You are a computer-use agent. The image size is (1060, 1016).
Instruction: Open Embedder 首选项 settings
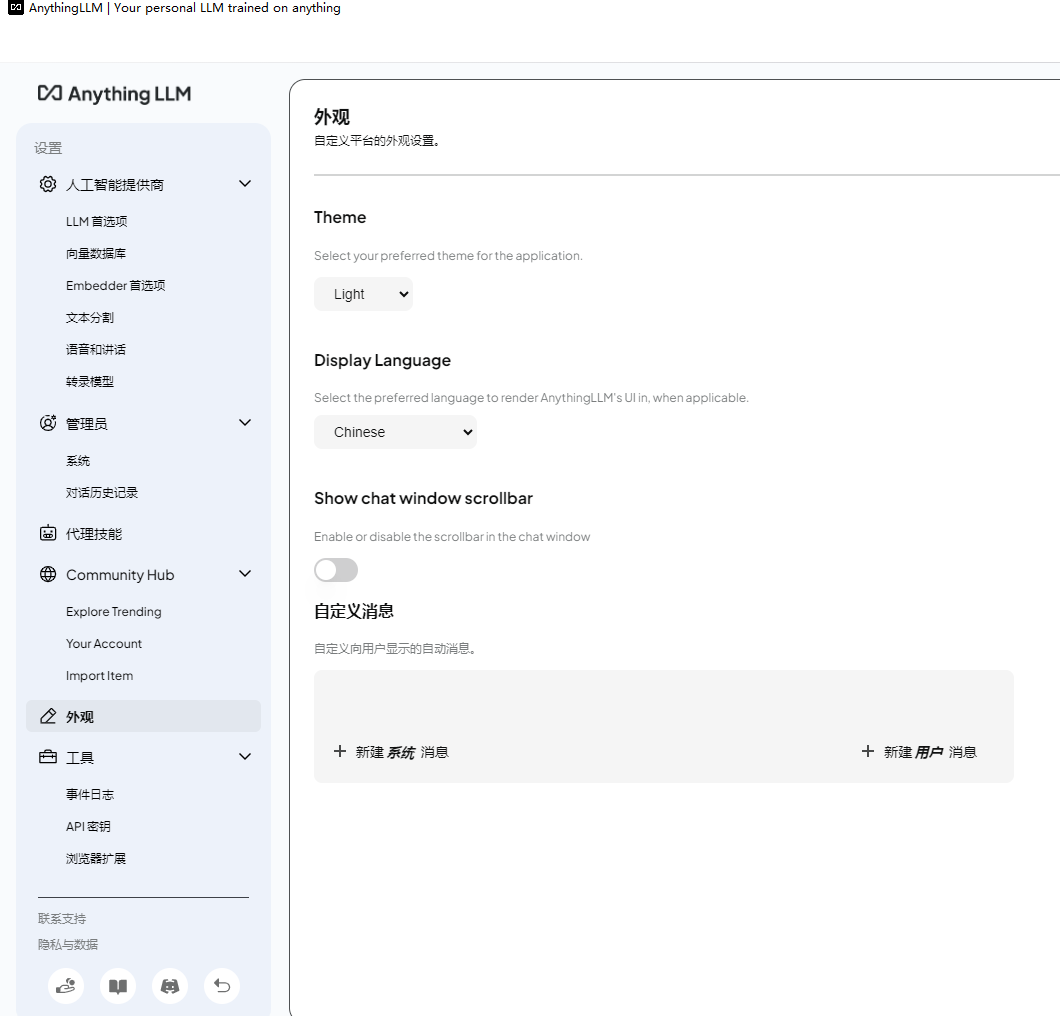116,285
